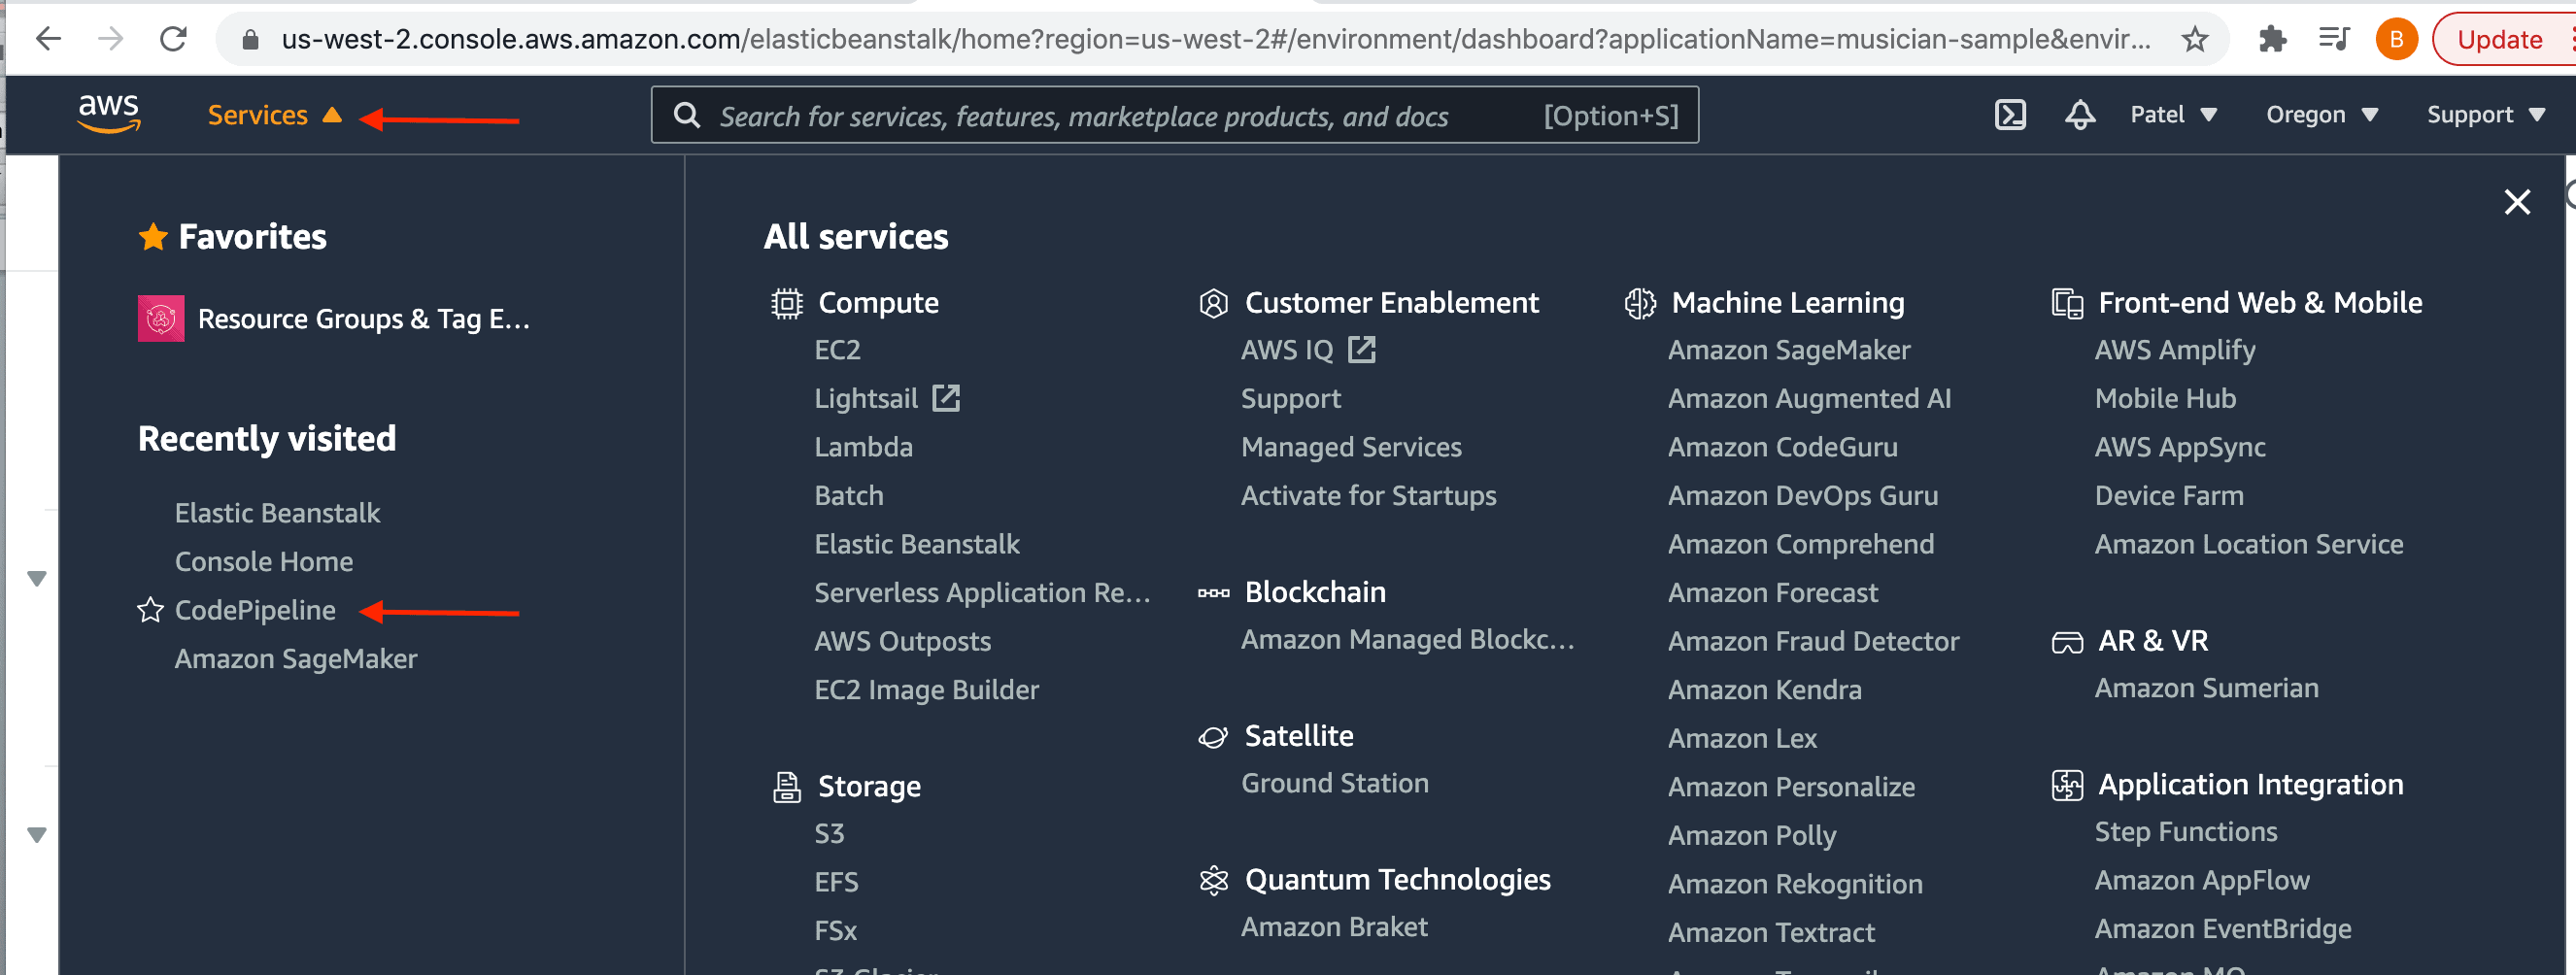Click the Lightsail external link icon
The image size is (2576, 975).
tap(946, 398)
